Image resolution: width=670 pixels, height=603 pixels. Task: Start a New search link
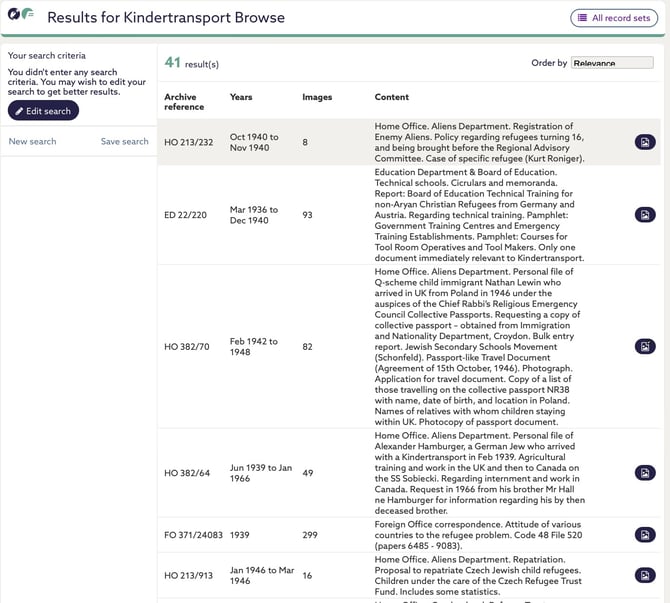click(x=32, y=142)
